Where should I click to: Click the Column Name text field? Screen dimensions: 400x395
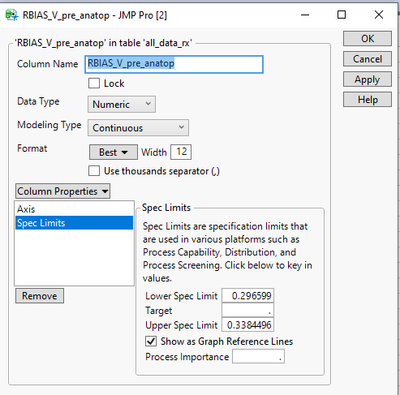click(x=174, y=64)
